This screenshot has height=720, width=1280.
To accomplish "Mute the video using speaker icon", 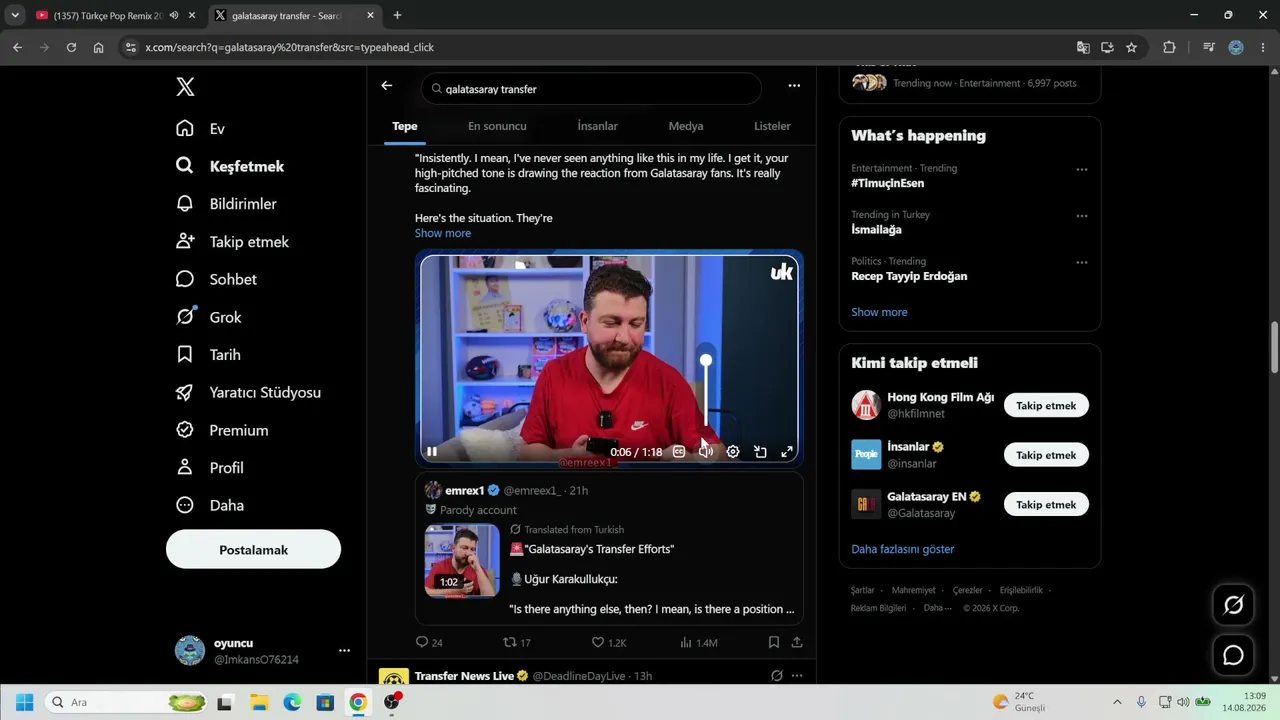I will 706,452.
